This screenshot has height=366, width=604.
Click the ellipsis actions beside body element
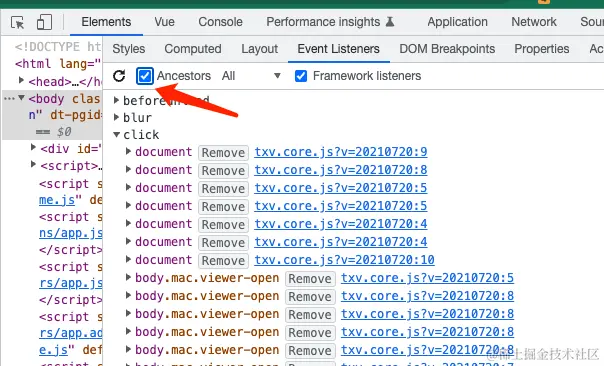9,99
